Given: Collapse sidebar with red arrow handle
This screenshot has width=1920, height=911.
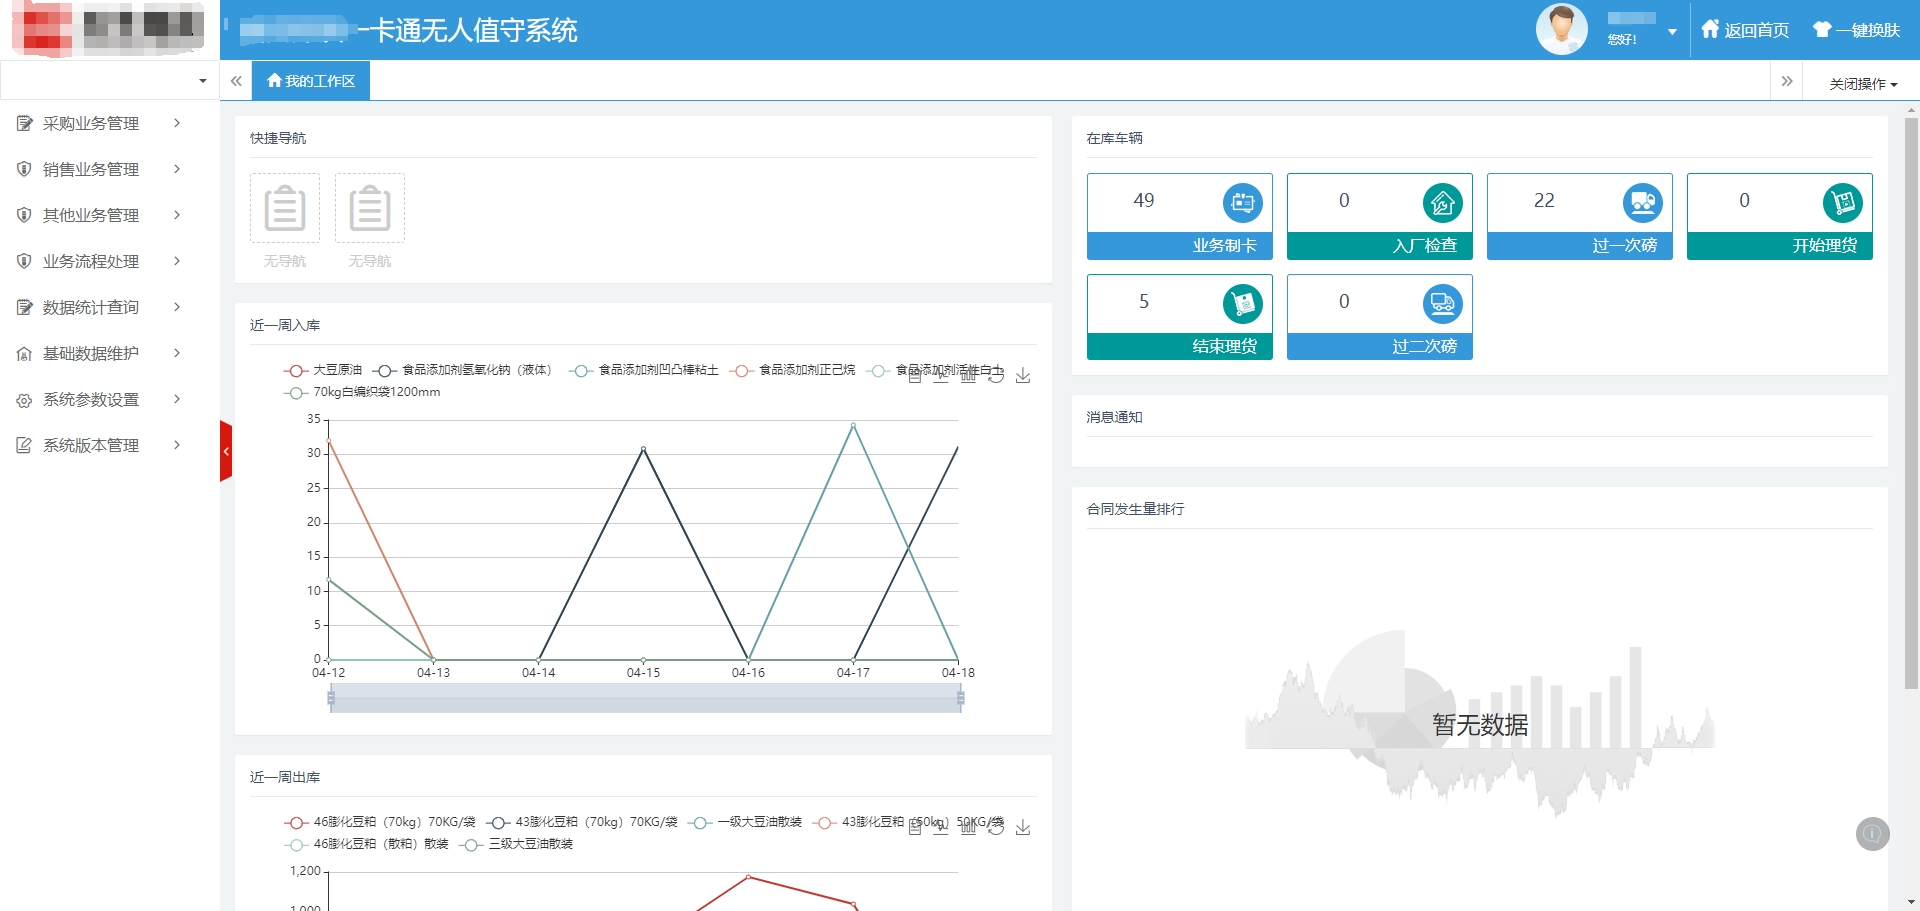Looking at the screenshot, I should pos(226,452).
